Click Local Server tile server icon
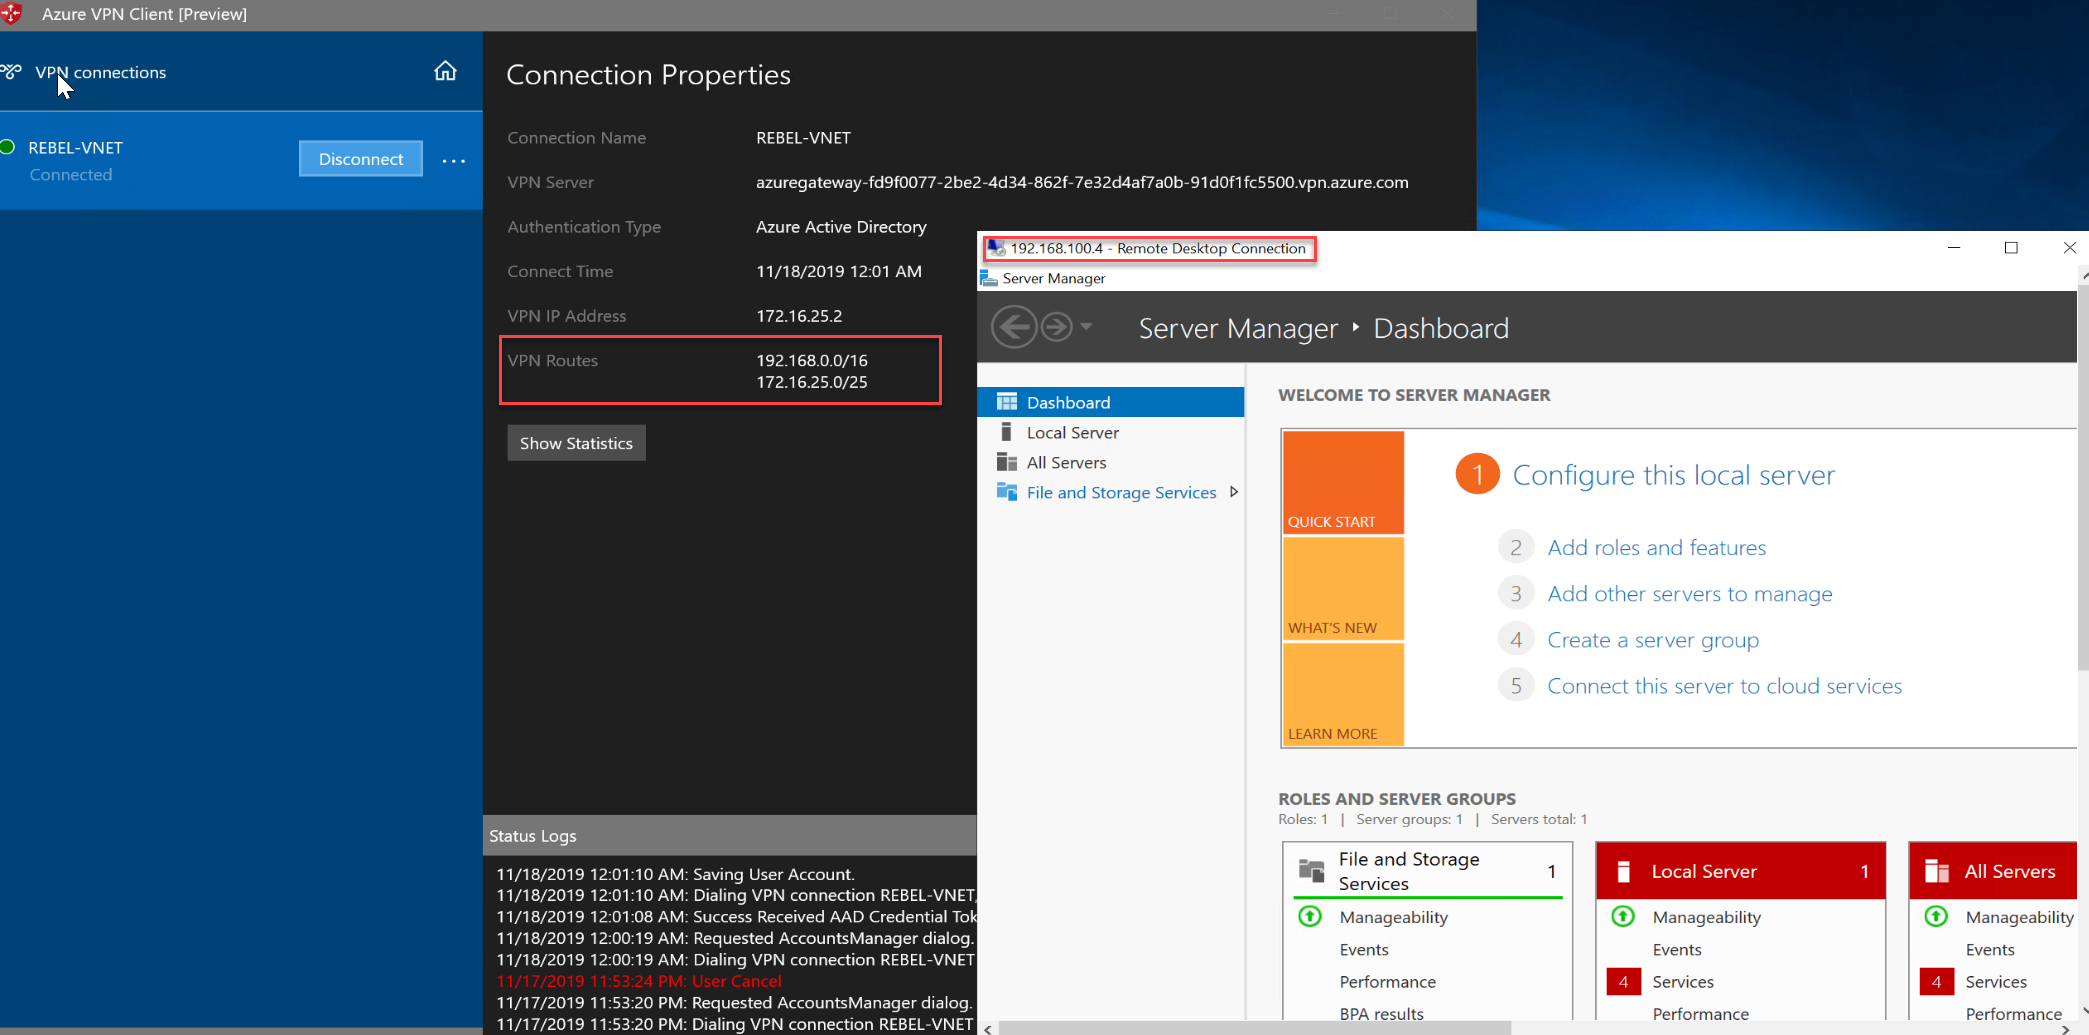Image resolution: width=2089 pixels, height=1035 pixels. [x=1624, y=871]
